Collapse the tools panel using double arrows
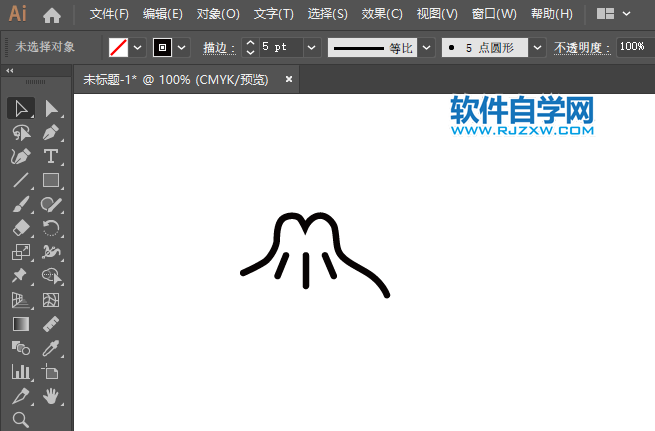This screenshot has height=431, width=655. (10, 71)
